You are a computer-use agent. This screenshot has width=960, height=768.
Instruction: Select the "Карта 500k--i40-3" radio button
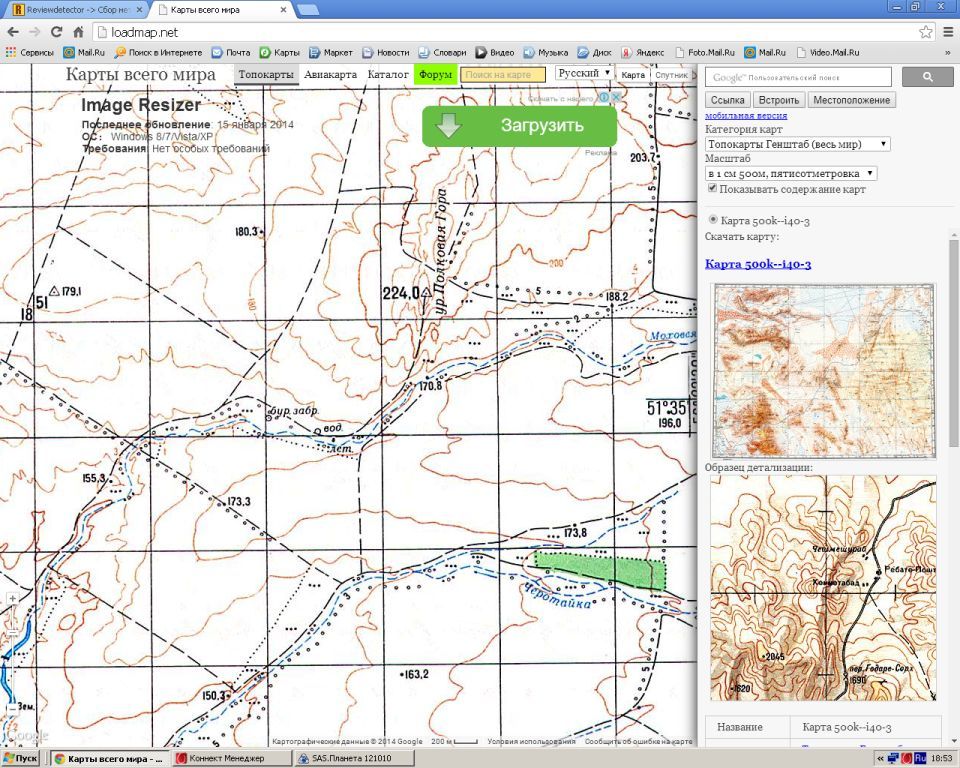(x=713, y=220)
